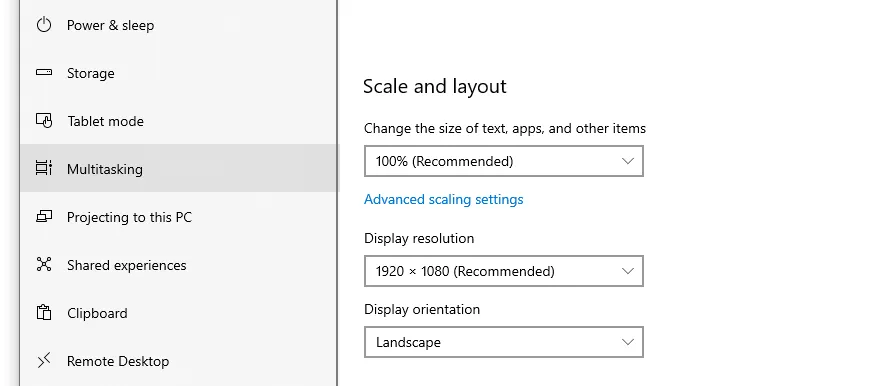Click the Power & sleep icon
Screen dimensions: 876x386
(44, 25)
